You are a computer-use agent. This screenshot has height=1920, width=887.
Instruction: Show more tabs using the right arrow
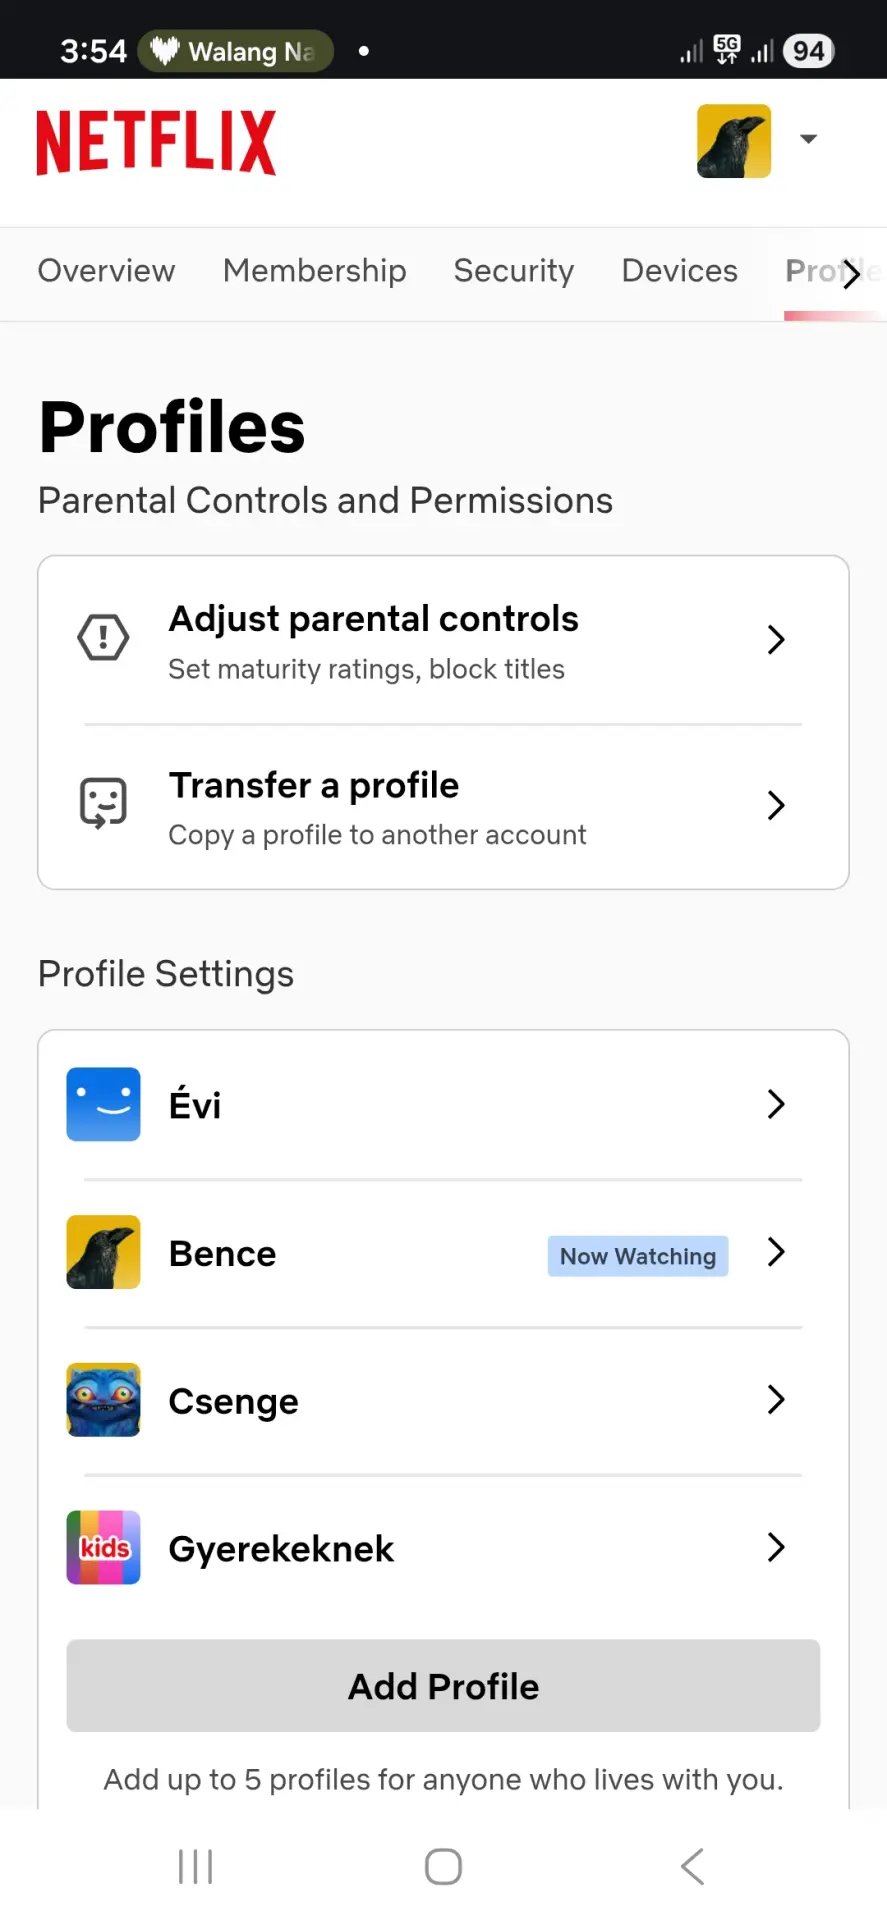(x=851, y=273)
